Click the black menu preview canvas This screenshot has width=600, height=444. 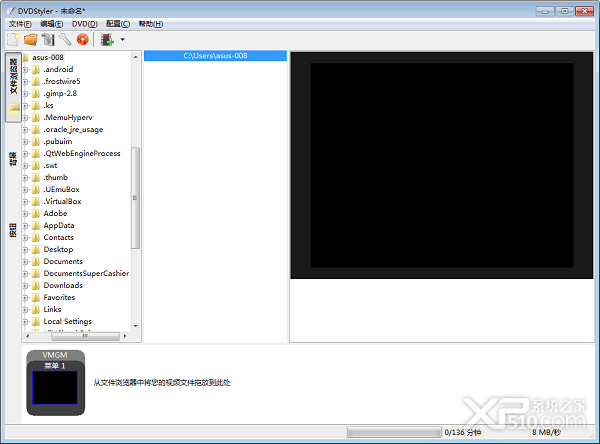point(442,165)
